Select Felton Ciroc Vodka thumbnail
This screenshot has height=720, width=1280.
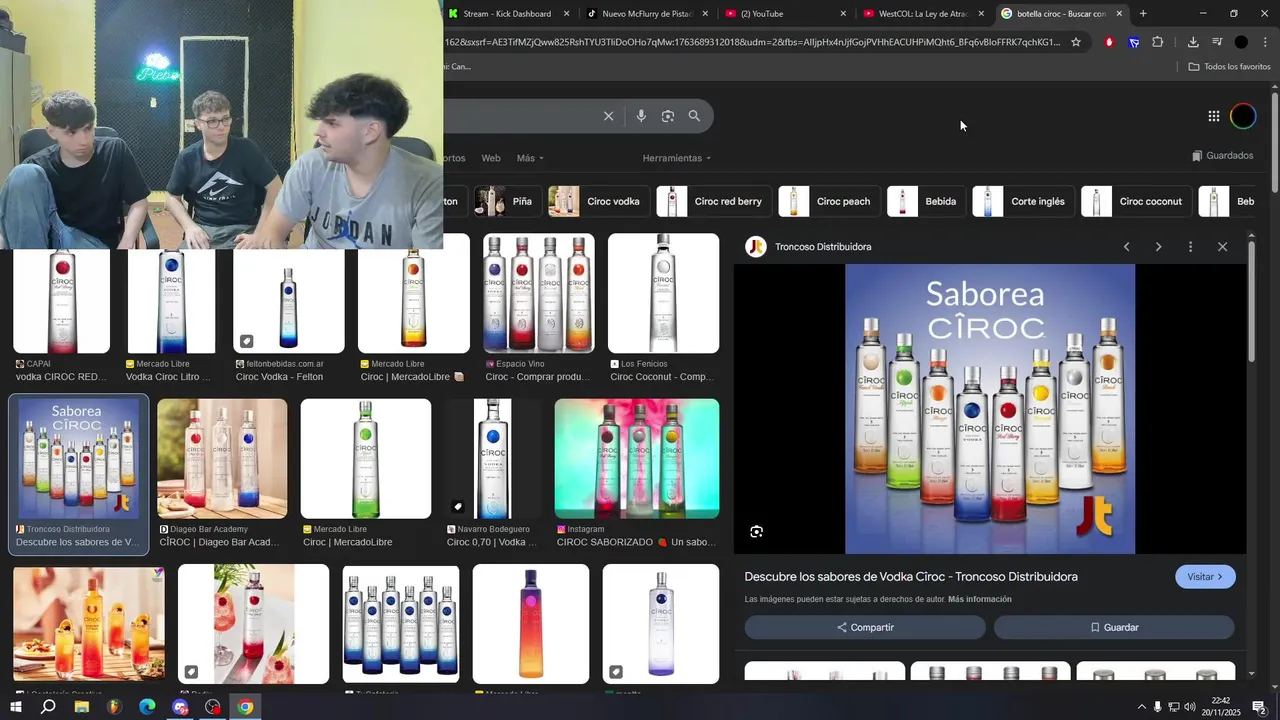click(288, 301)
